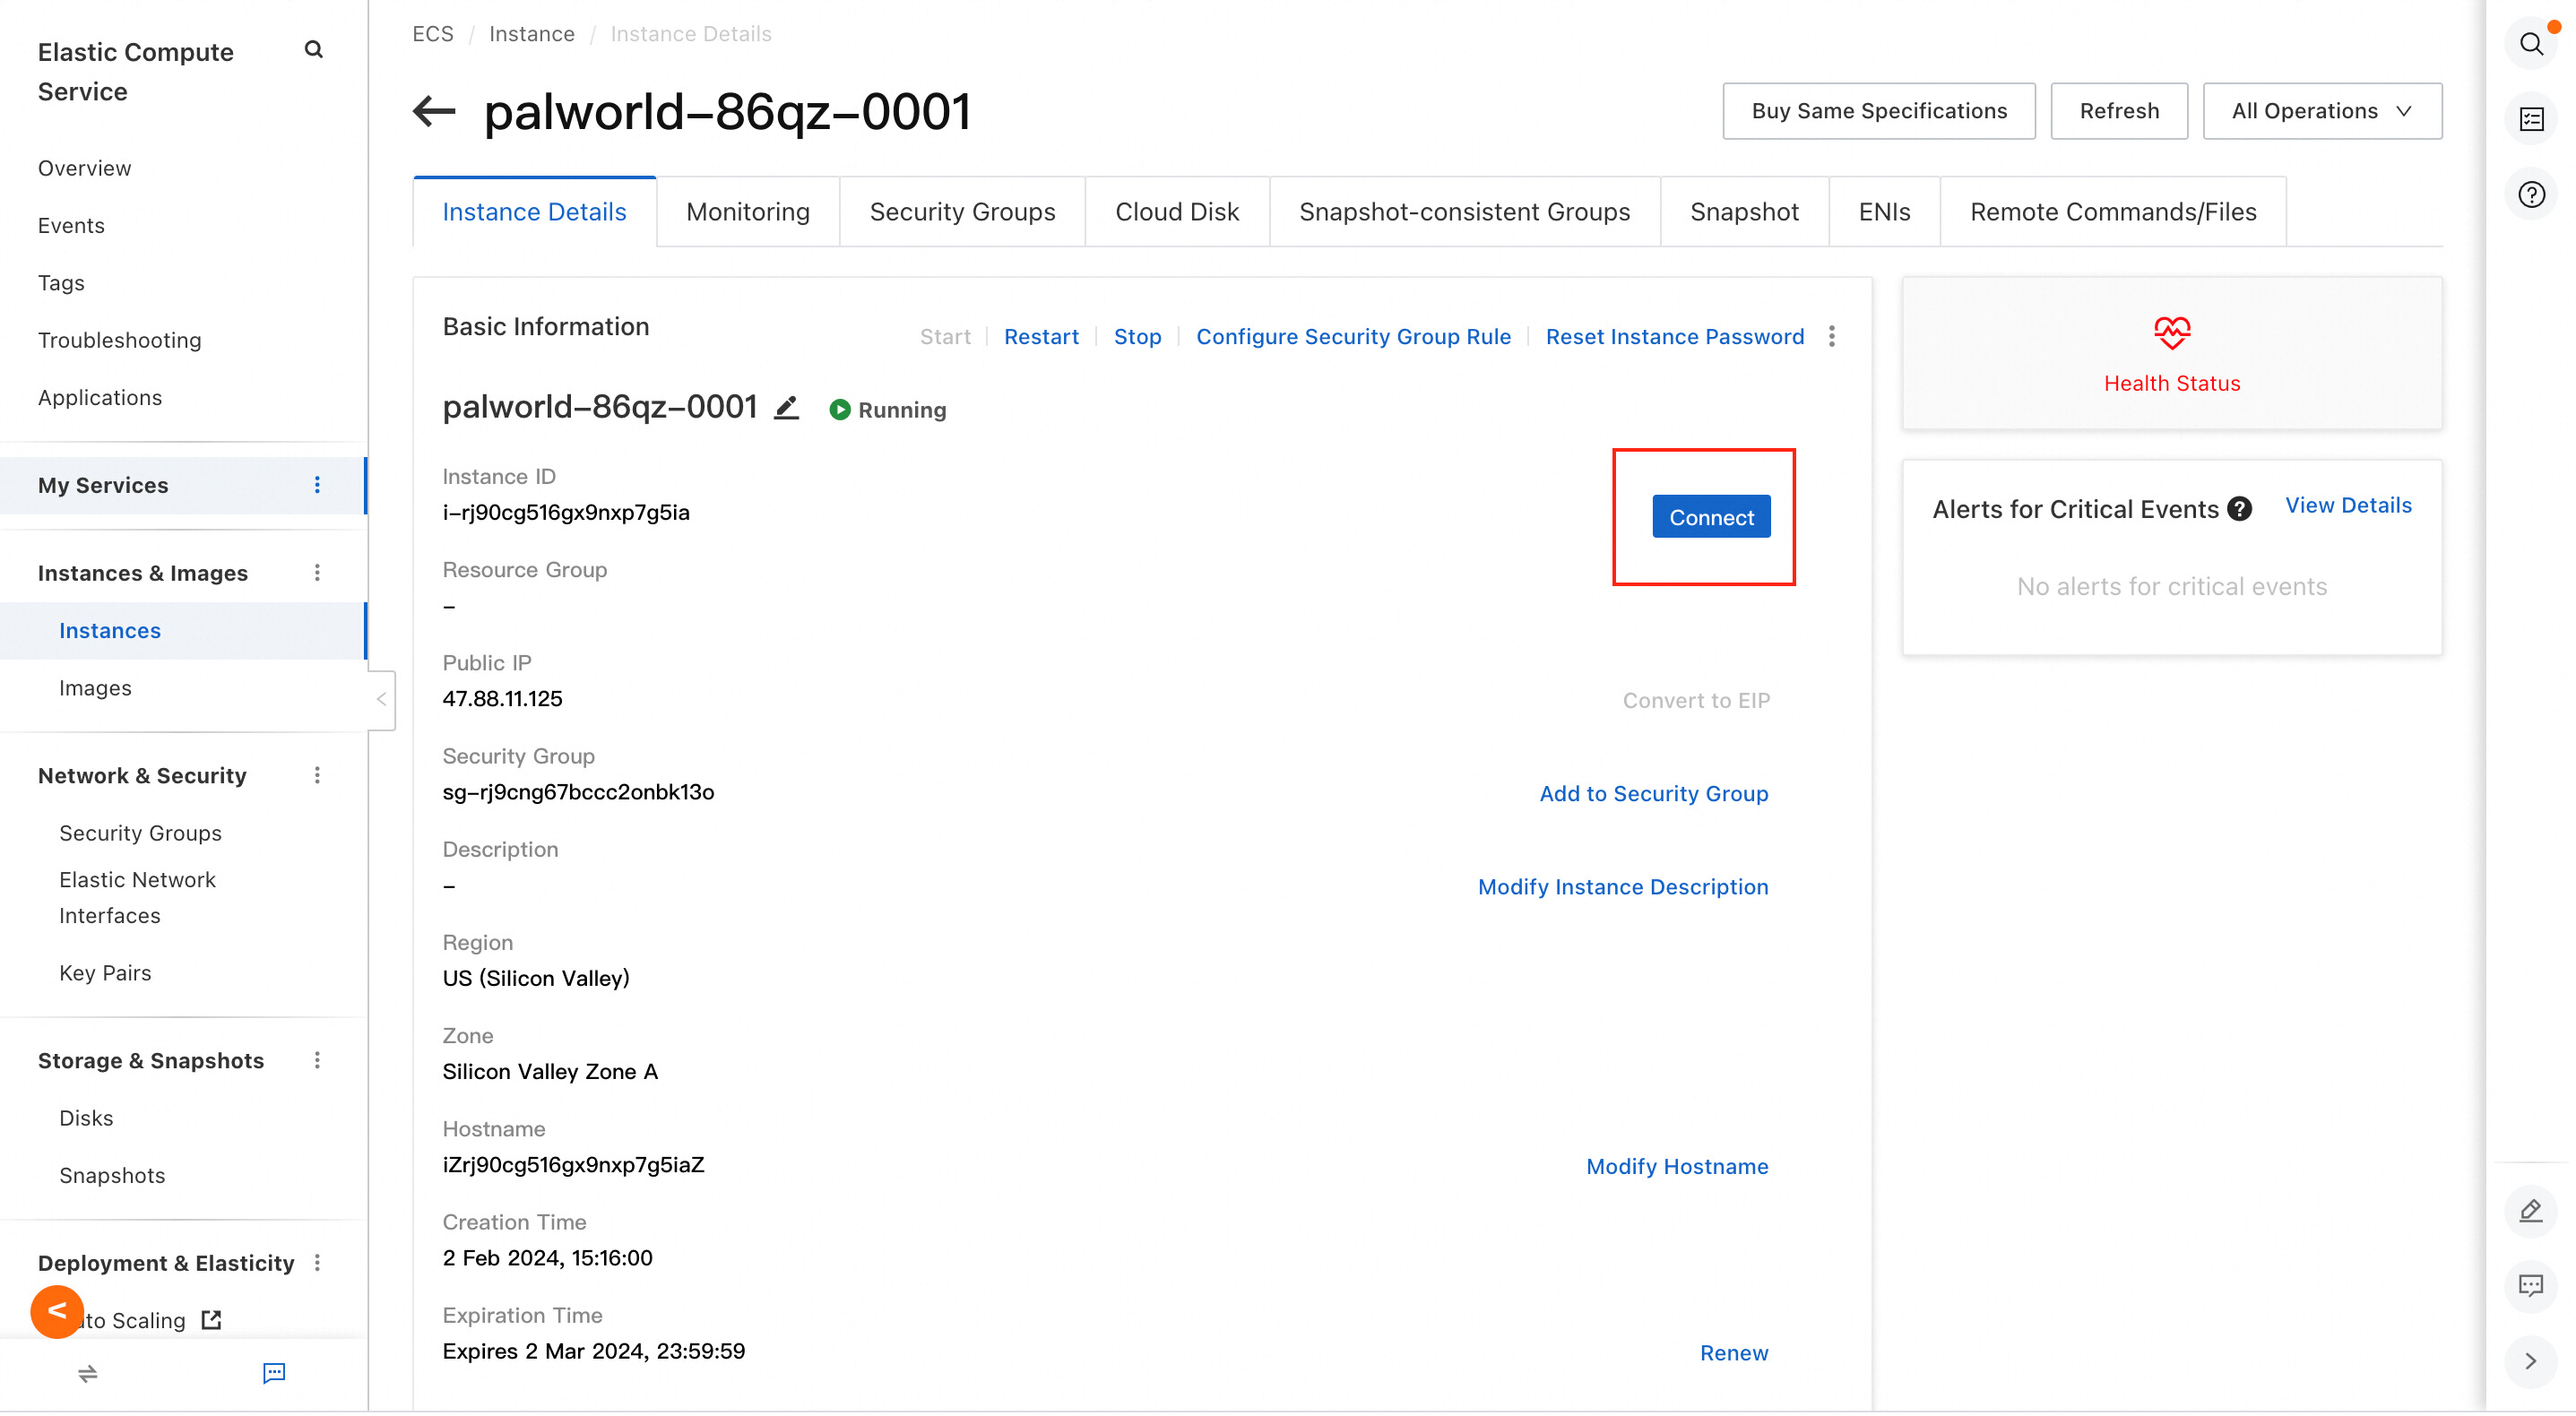This screenshot has width=2576, height=1416.
Task: Click the external link icon next to Auto Scaling
Action: 211,1320
